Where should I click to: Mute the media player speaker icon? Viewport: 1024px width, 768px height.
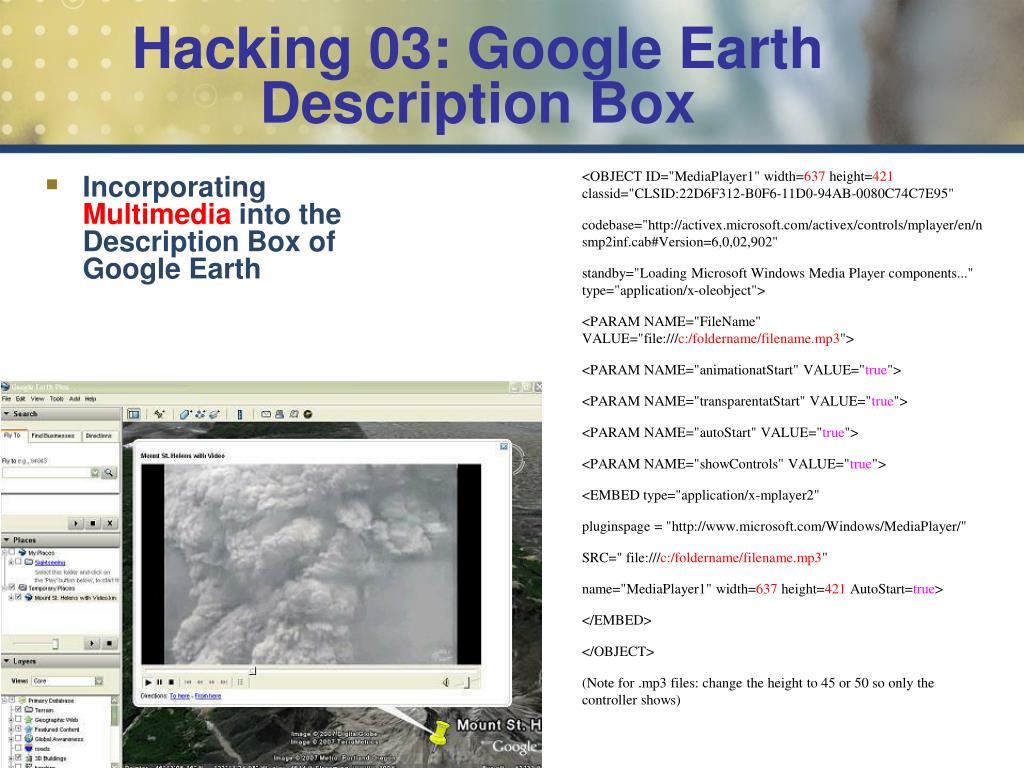445,682
